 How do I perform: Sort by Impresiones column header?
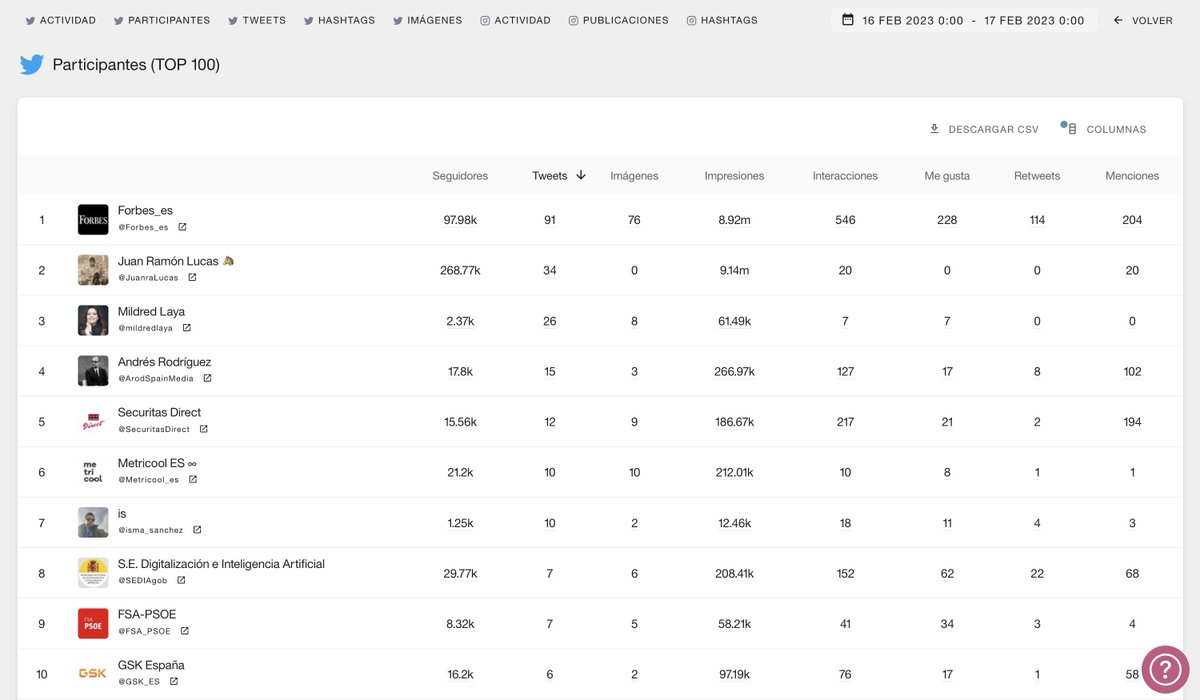point(734,176)
